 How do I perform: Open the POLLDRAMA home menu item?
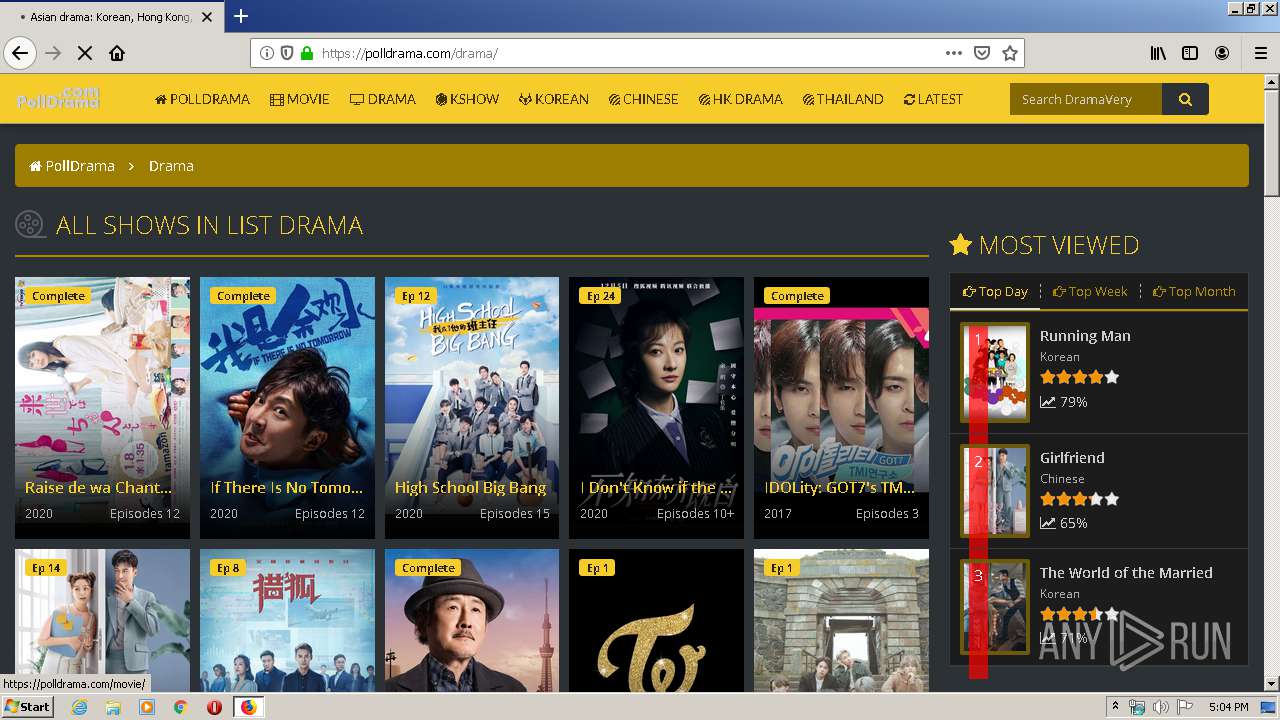pyautogui.click(x=202, y=99)
